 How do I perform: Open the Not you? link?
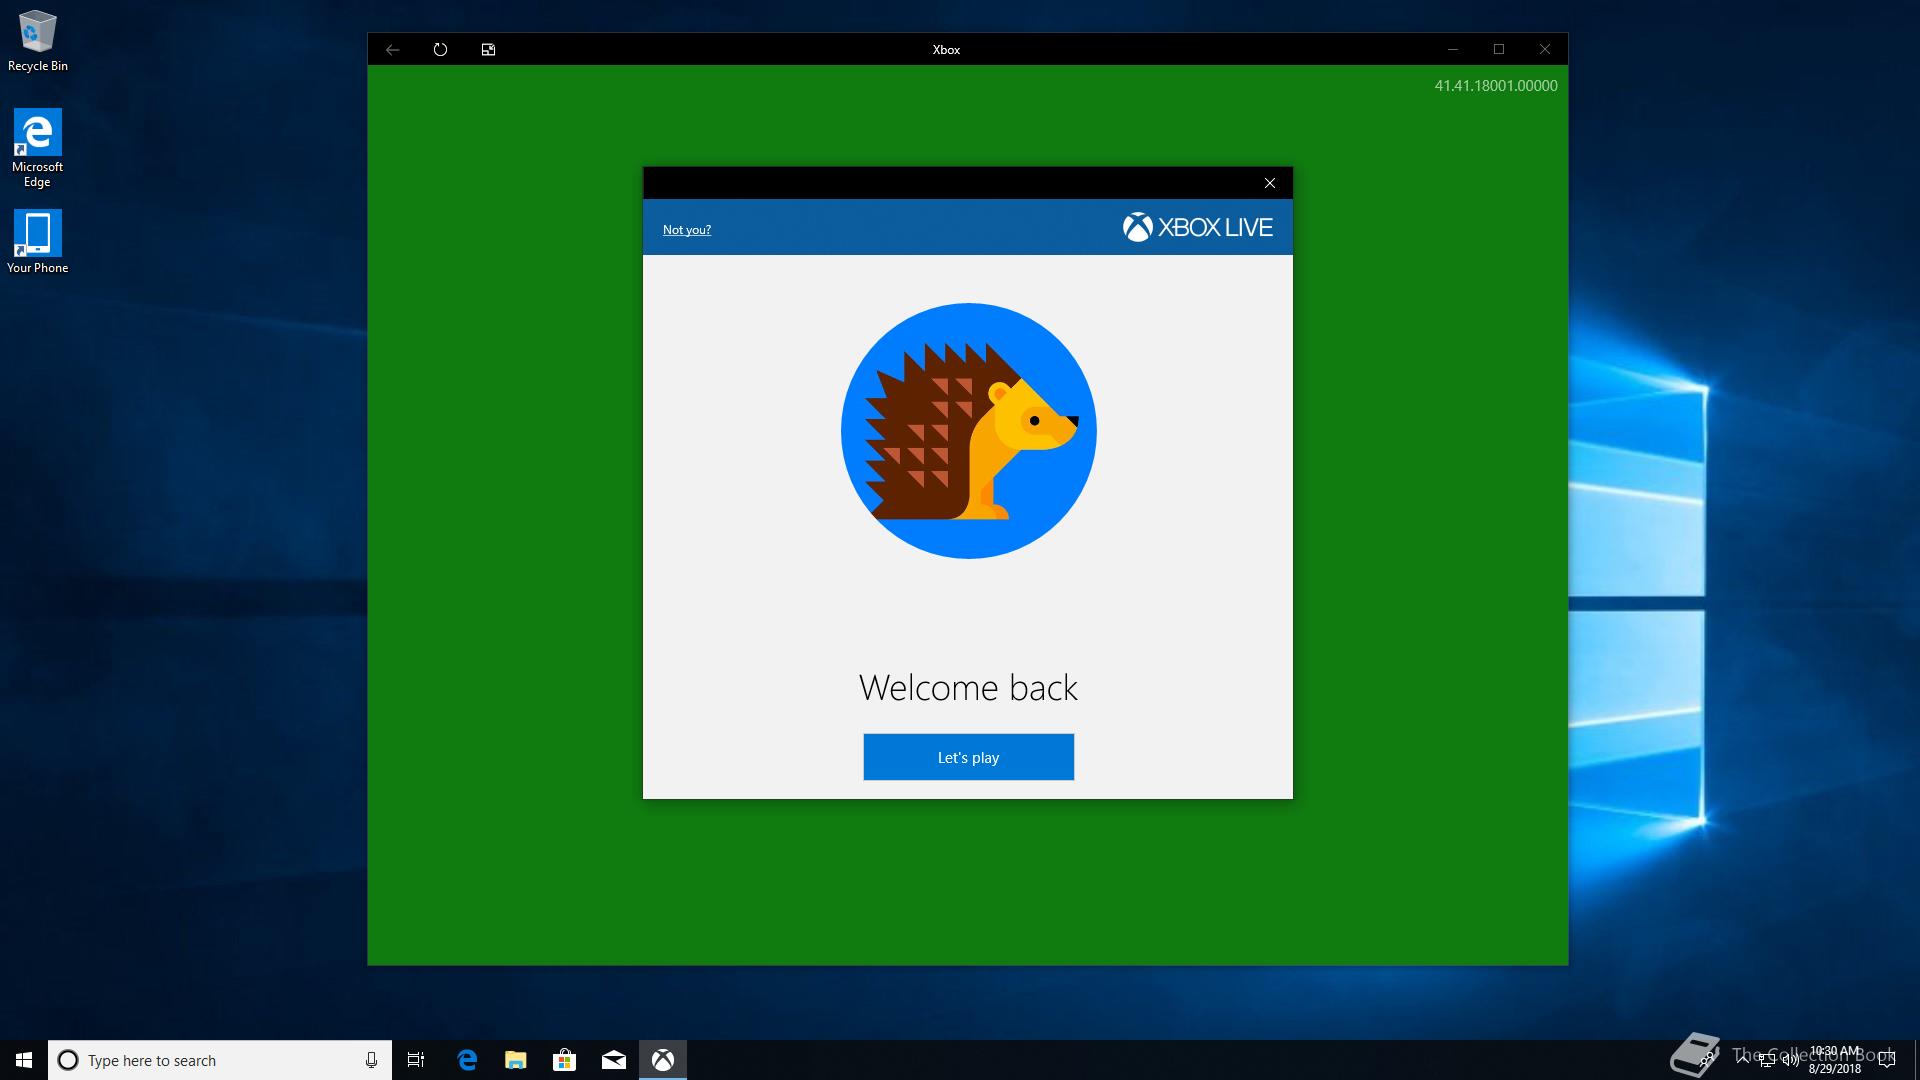tap(686, 229)
